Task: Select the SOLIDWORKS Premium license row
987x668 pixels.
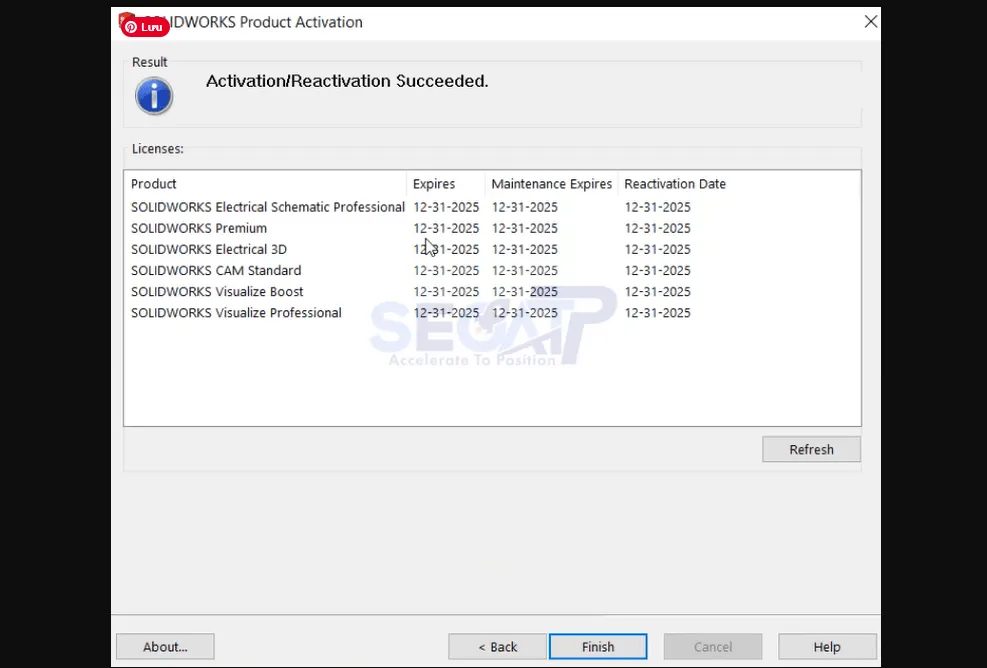Action: [x=199, y=228]
